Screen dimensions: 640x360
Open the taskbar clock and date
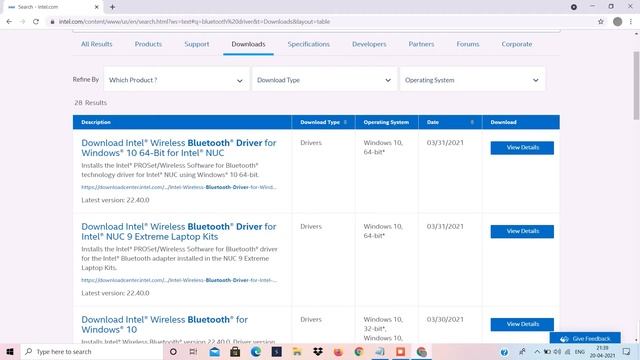click(602, 351)
